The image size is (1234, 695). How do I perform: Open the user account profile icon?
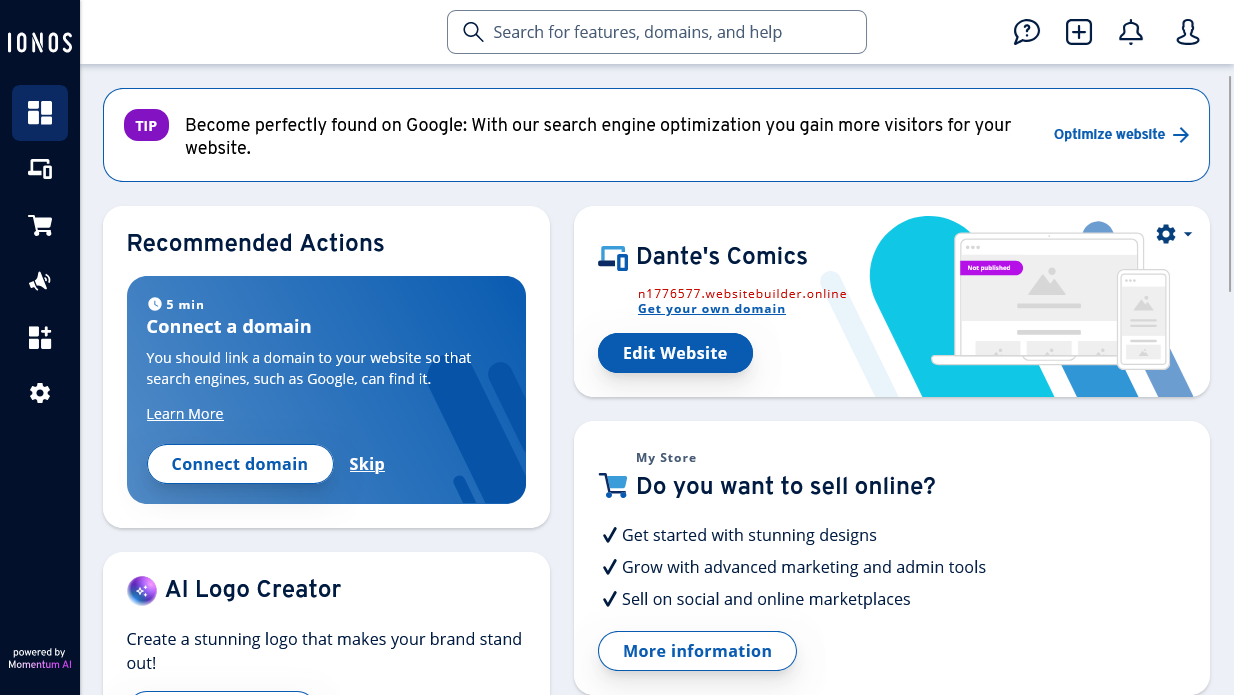pos(1187,32)
